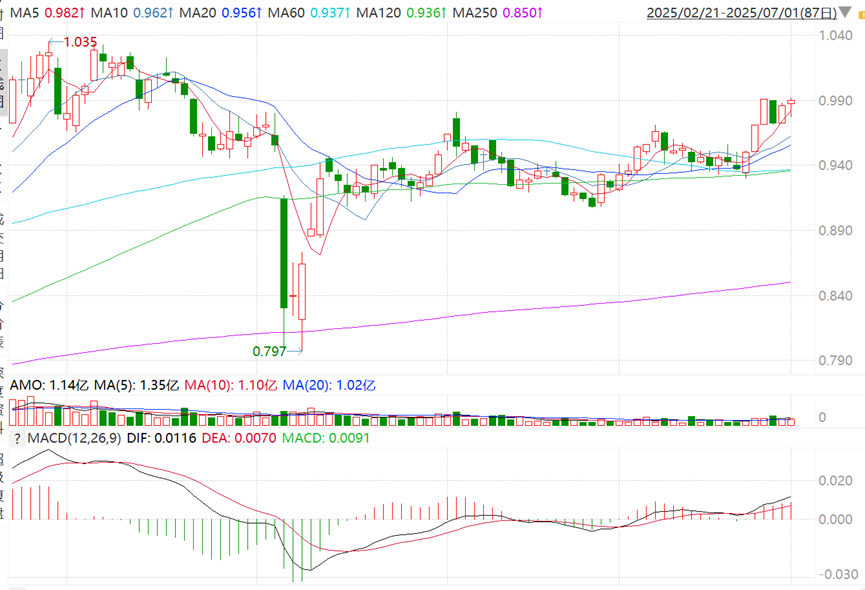Click the 0.020 MACD axis label
Screen dimensions: 865x590
coord(835,481)
